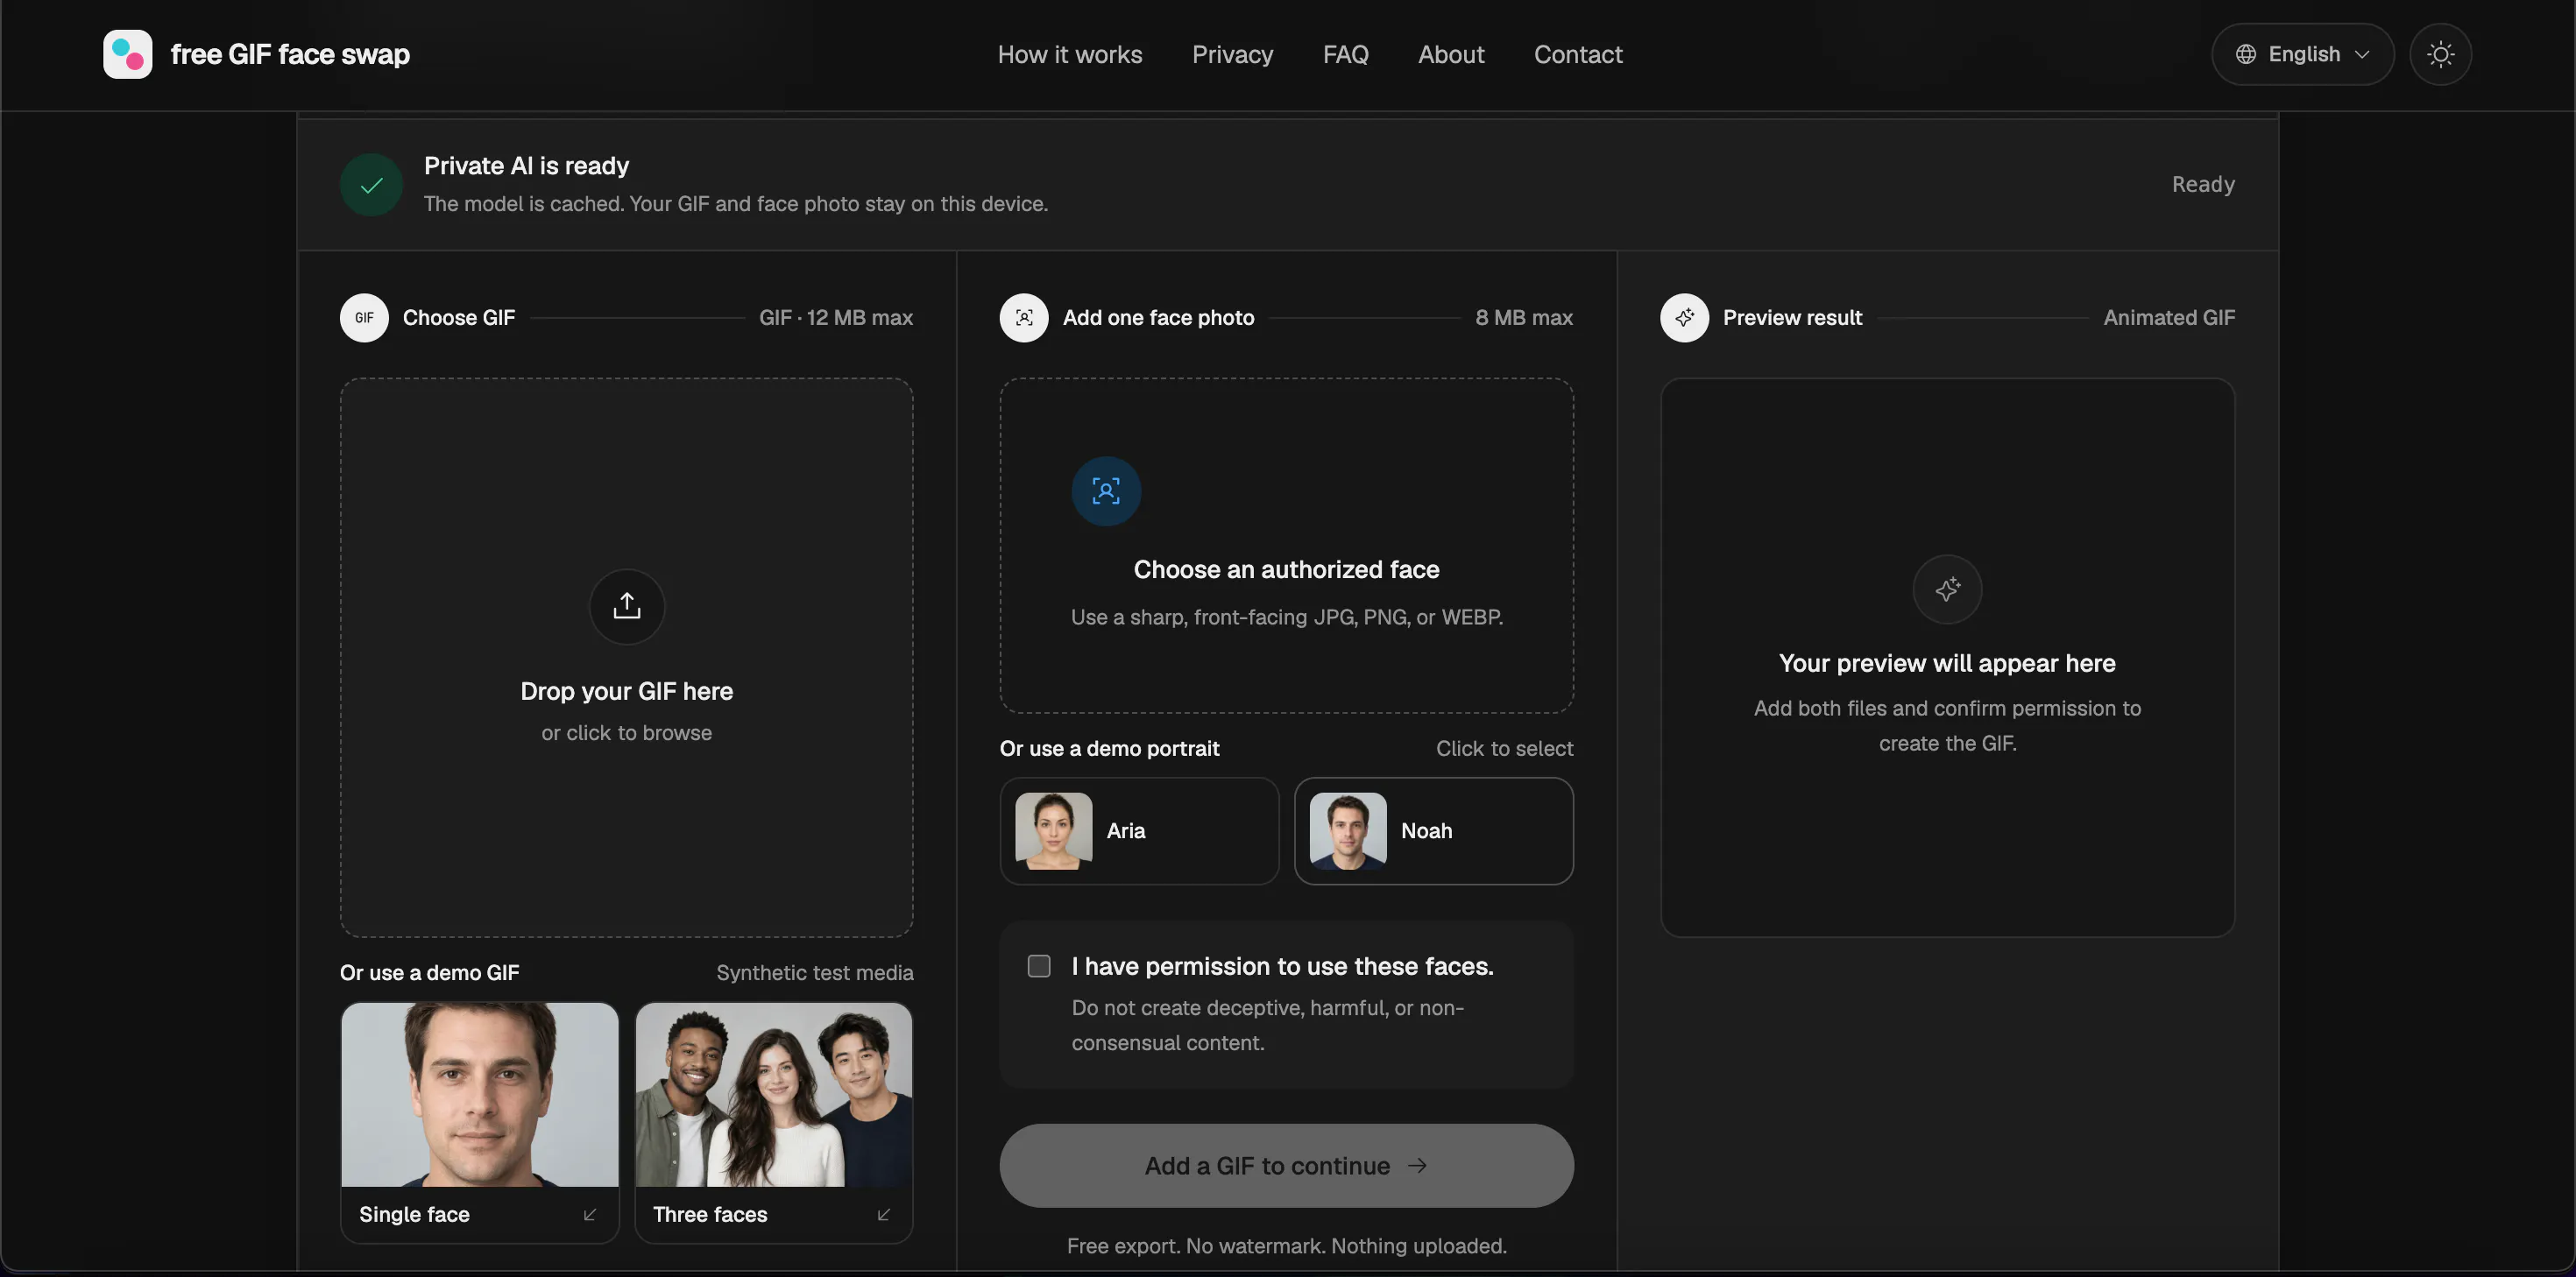Toggle light theme with the sun icon
This screenshot has width=2576, height=1277.
tap(2440, 54)
